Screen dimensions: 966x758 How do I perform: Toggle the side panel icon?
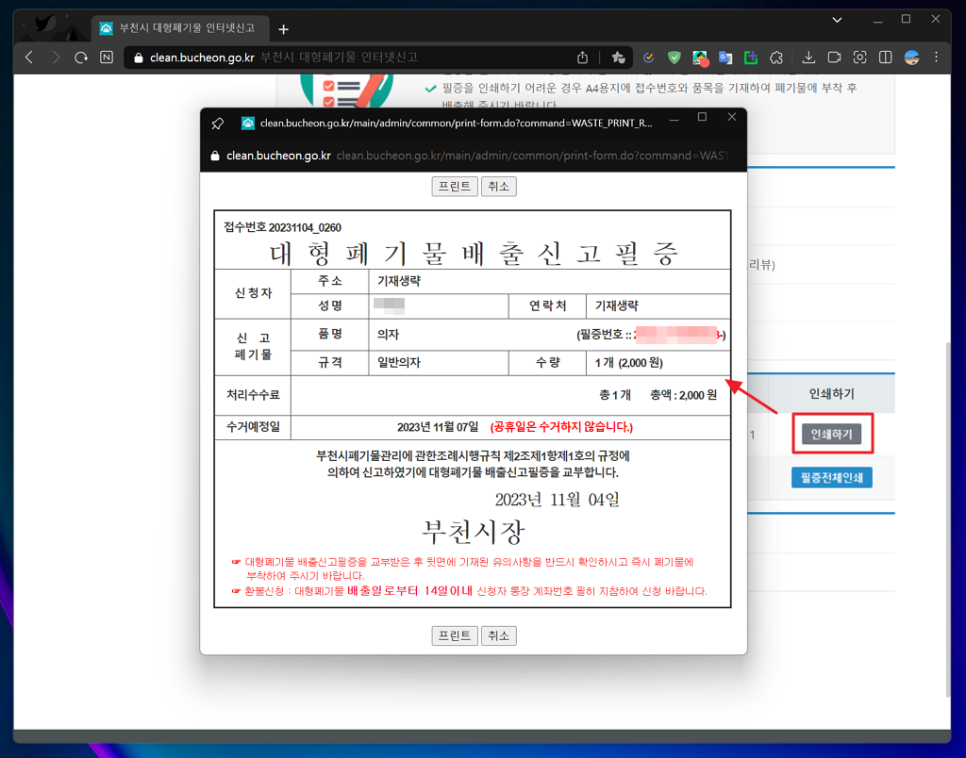[885, 57]
